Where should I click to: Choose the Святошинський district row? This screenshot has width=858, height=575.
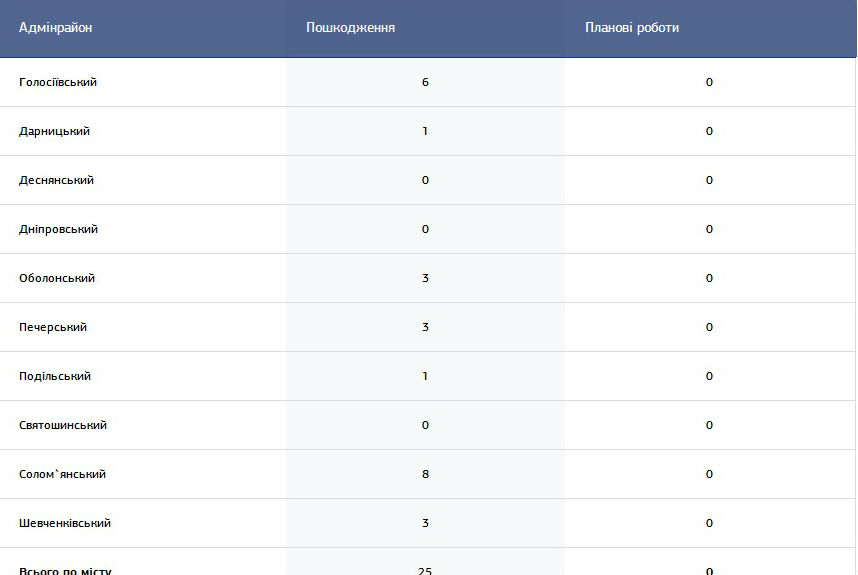[x=428, y=425]
